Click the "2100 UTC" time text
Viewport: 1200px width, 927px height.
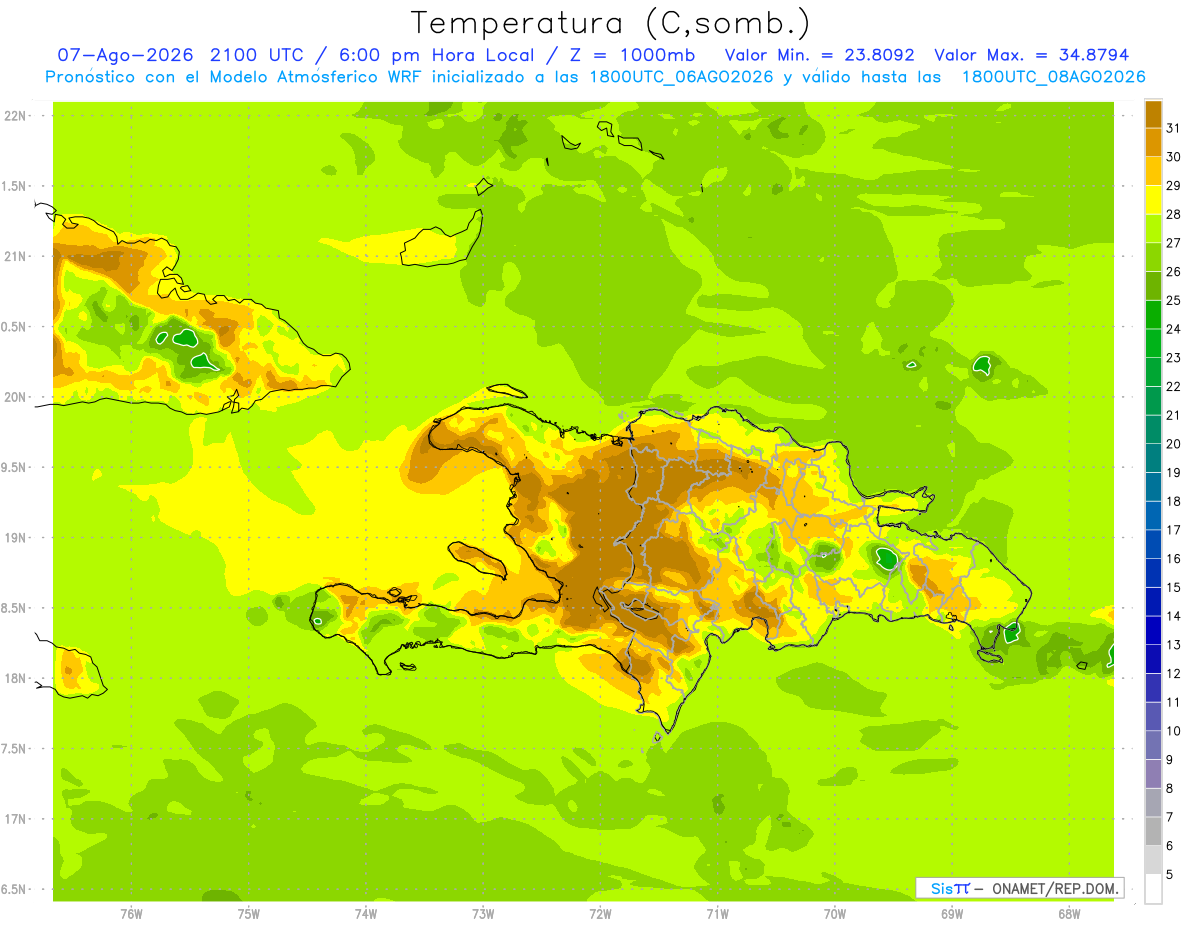point(259,55)
